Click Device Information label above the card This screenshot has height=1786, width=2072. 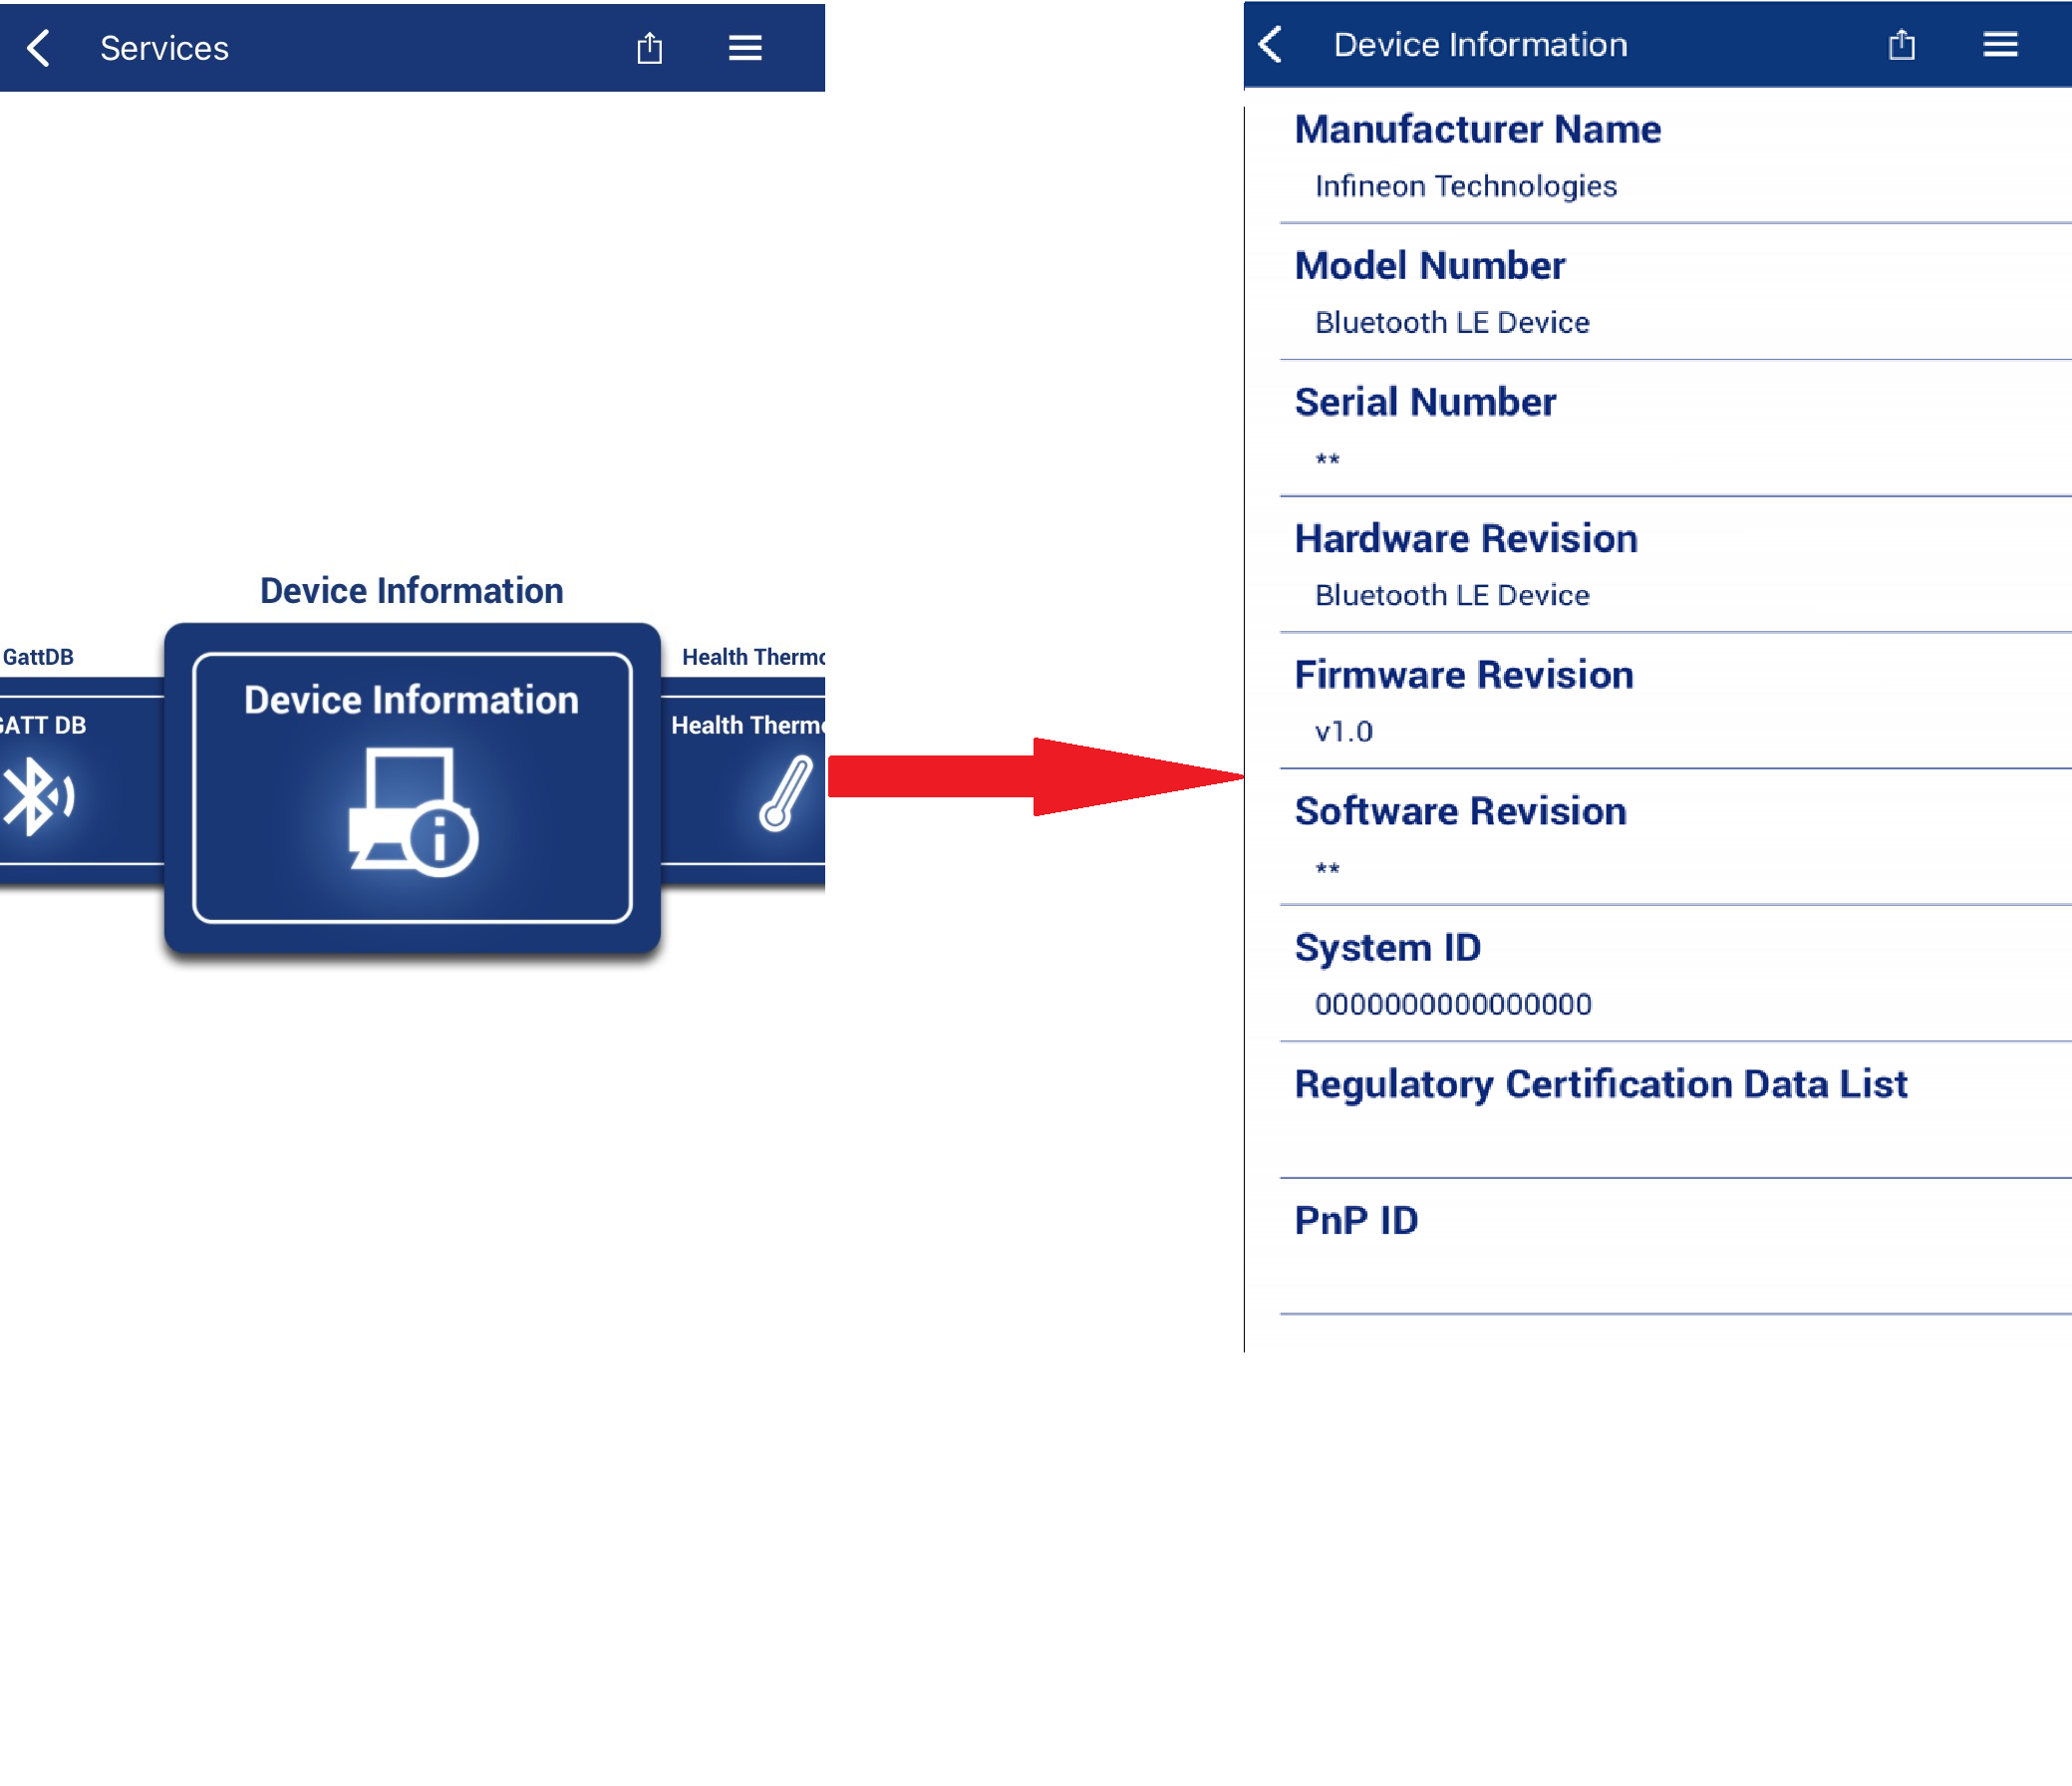[x=412, y=591]
